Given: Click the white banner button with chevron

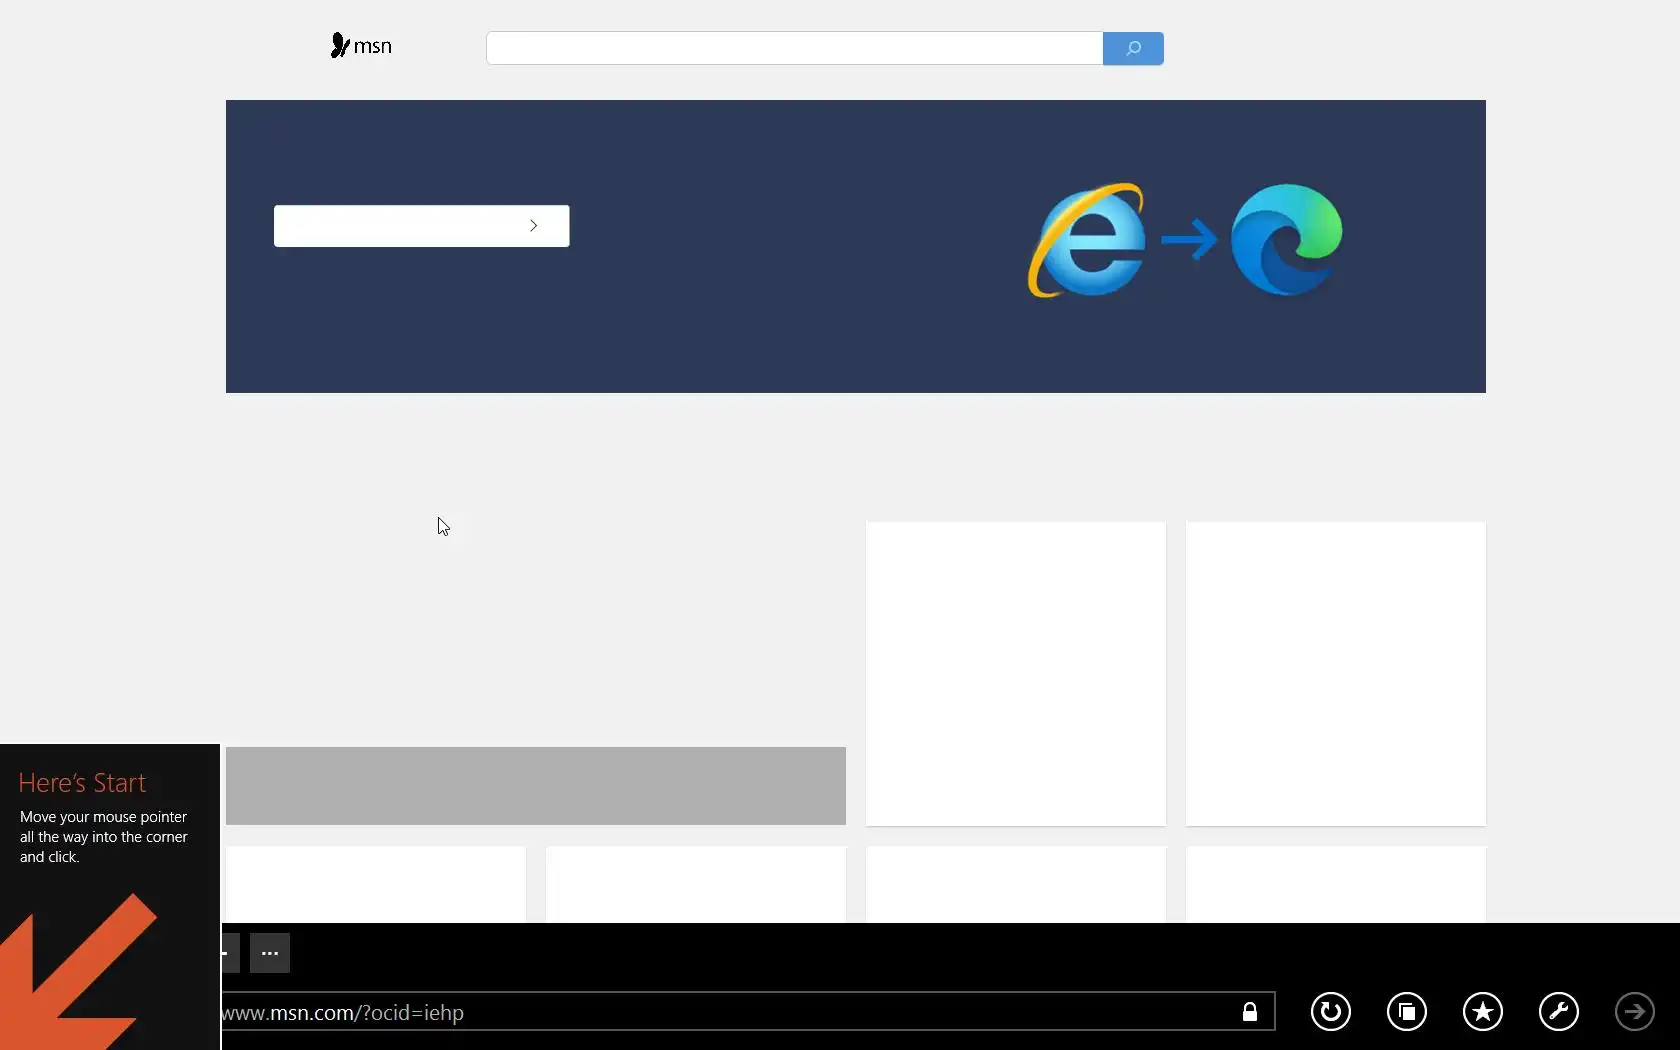Looking at the screenshot, I should coord(422,226).
